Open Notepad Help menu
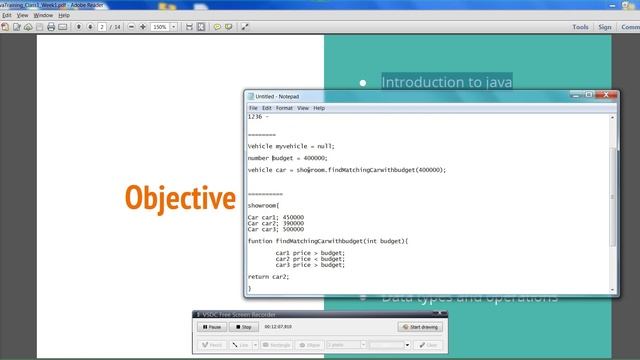The width and height of the screenshot is (640, 360). pos(319,108)
